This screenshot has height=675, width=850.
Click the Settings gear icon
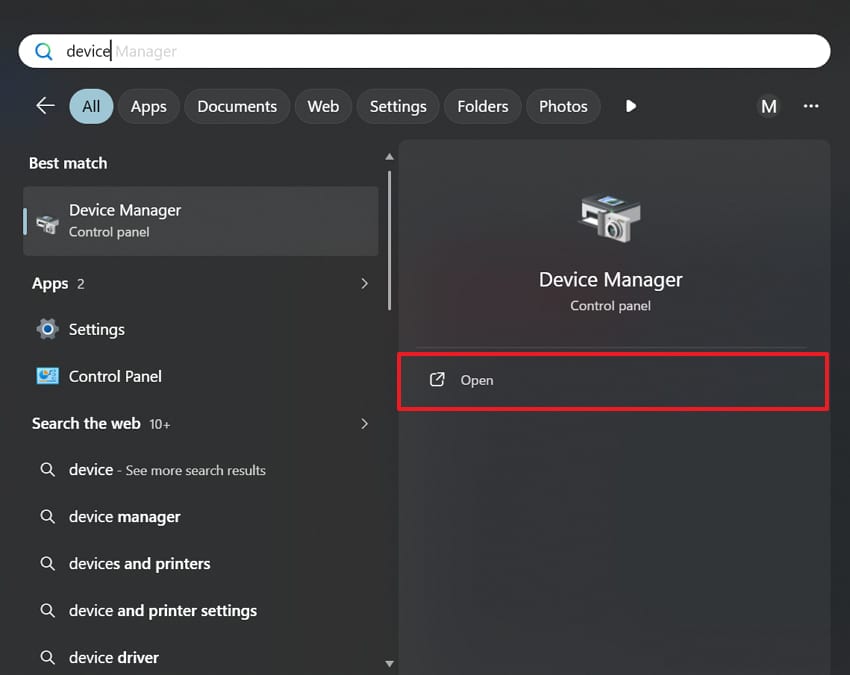pyautogui.click(x=47, y=329)
